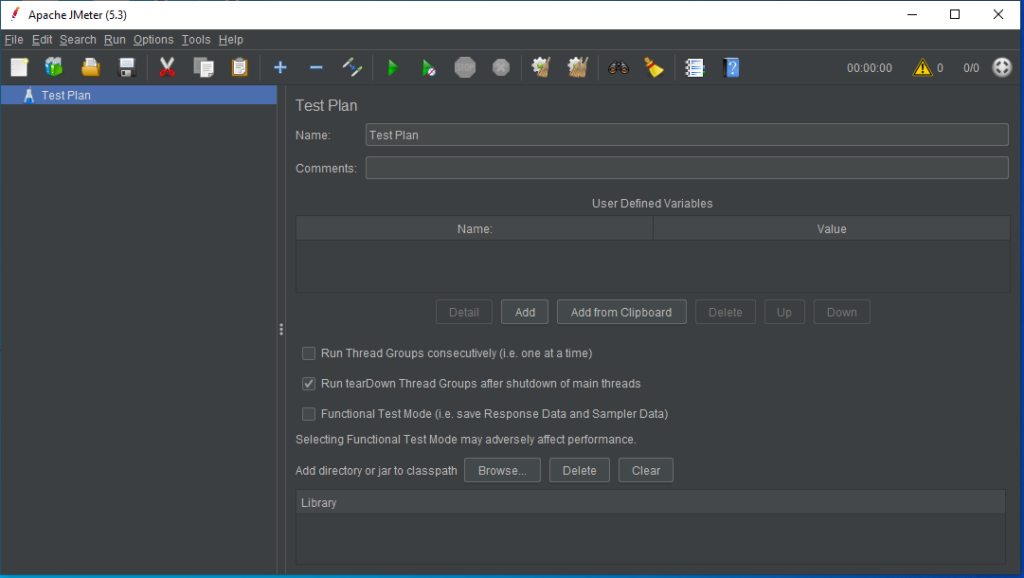Open the Edit menu
The height and width of the screenshot is (578, 1024).
(42, 40)
